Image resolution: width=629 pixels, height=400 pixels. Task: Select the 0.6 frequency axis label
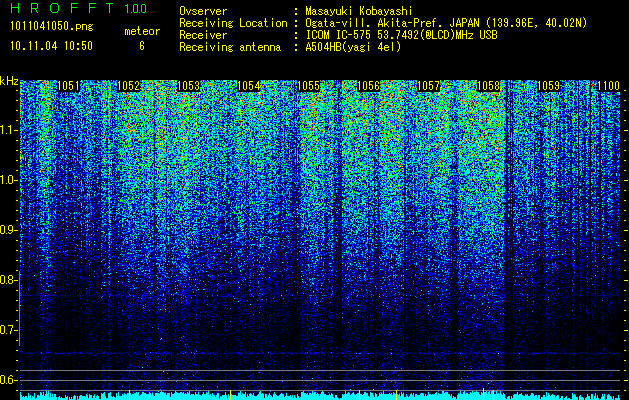pyautogui.click(x=7, y=380)
